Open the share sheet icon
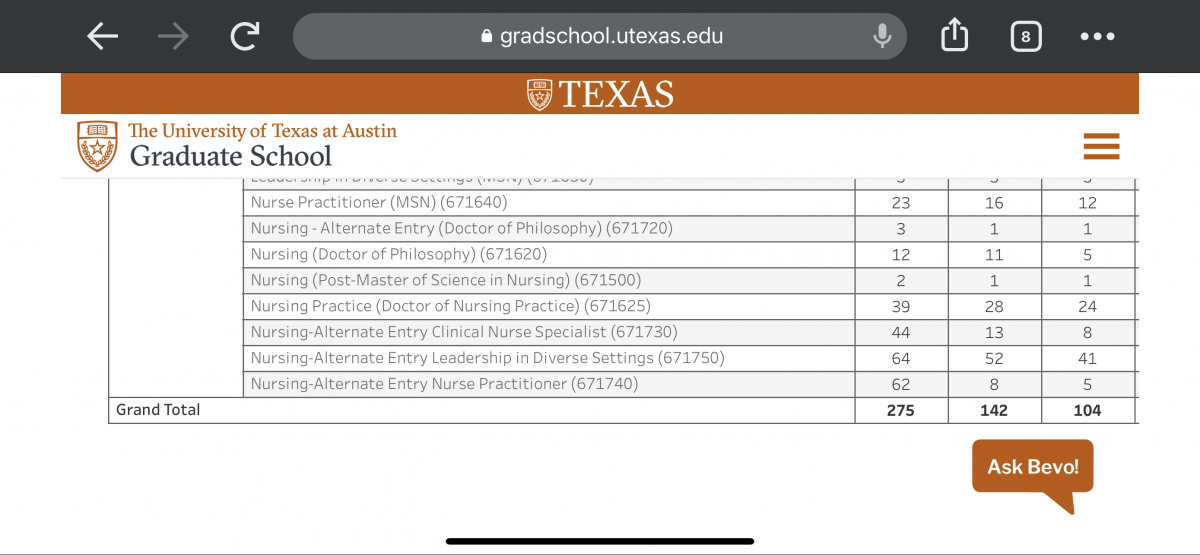This screenshot has height=555, width=1200. pos(955,36)
